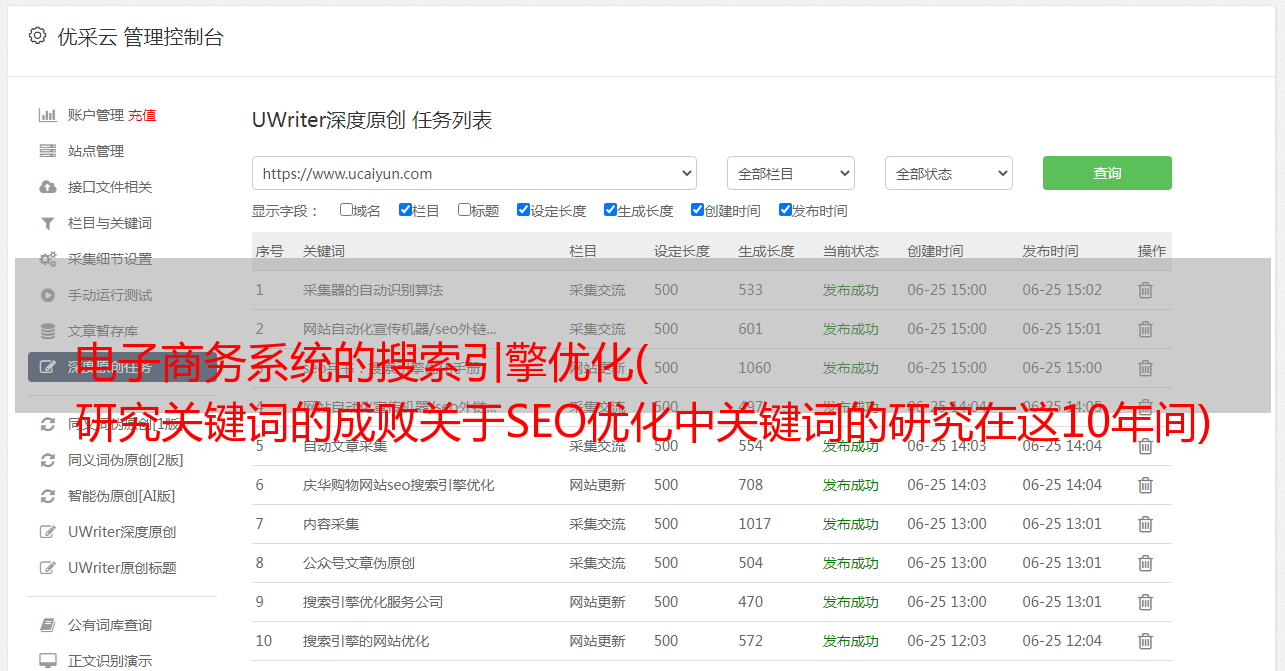Uncheck the 发布时间 checkbox
This screenshot has width=1285, height=671.
[x=785, y=210]
